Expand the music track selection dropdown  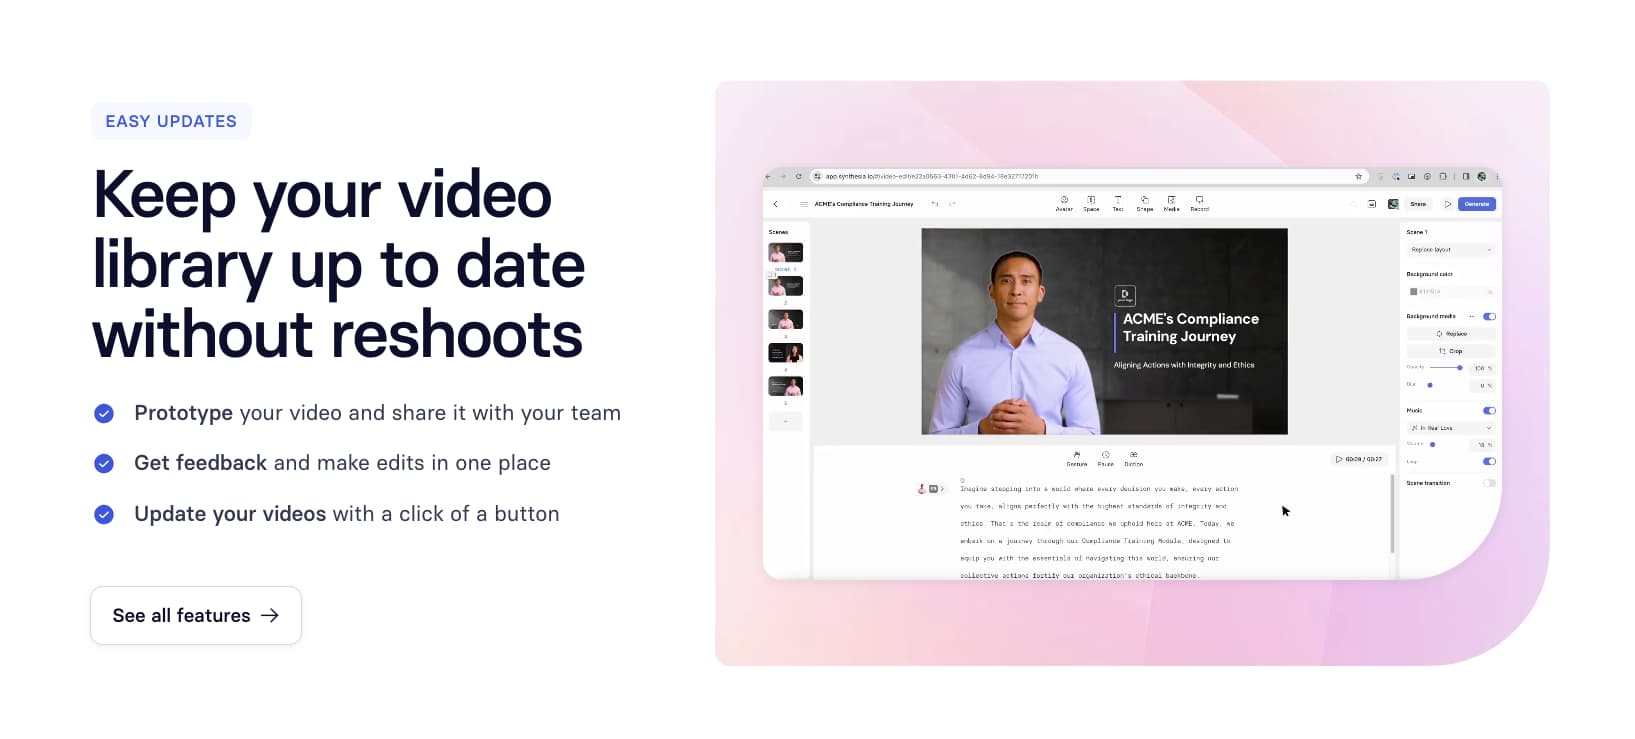[x=1450, y=428]
